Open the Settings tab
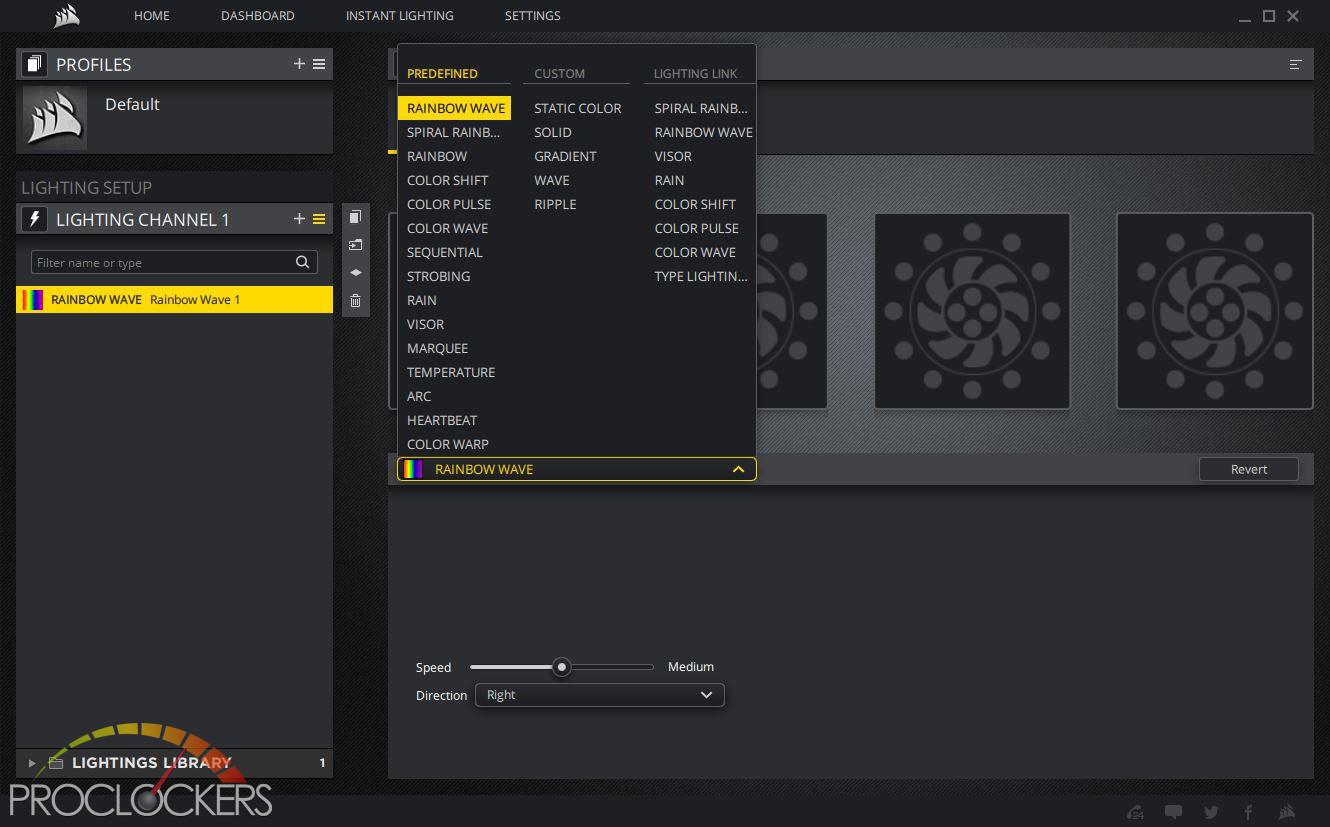The height and width of the screenshot is (827, 1330). point(533,15)
